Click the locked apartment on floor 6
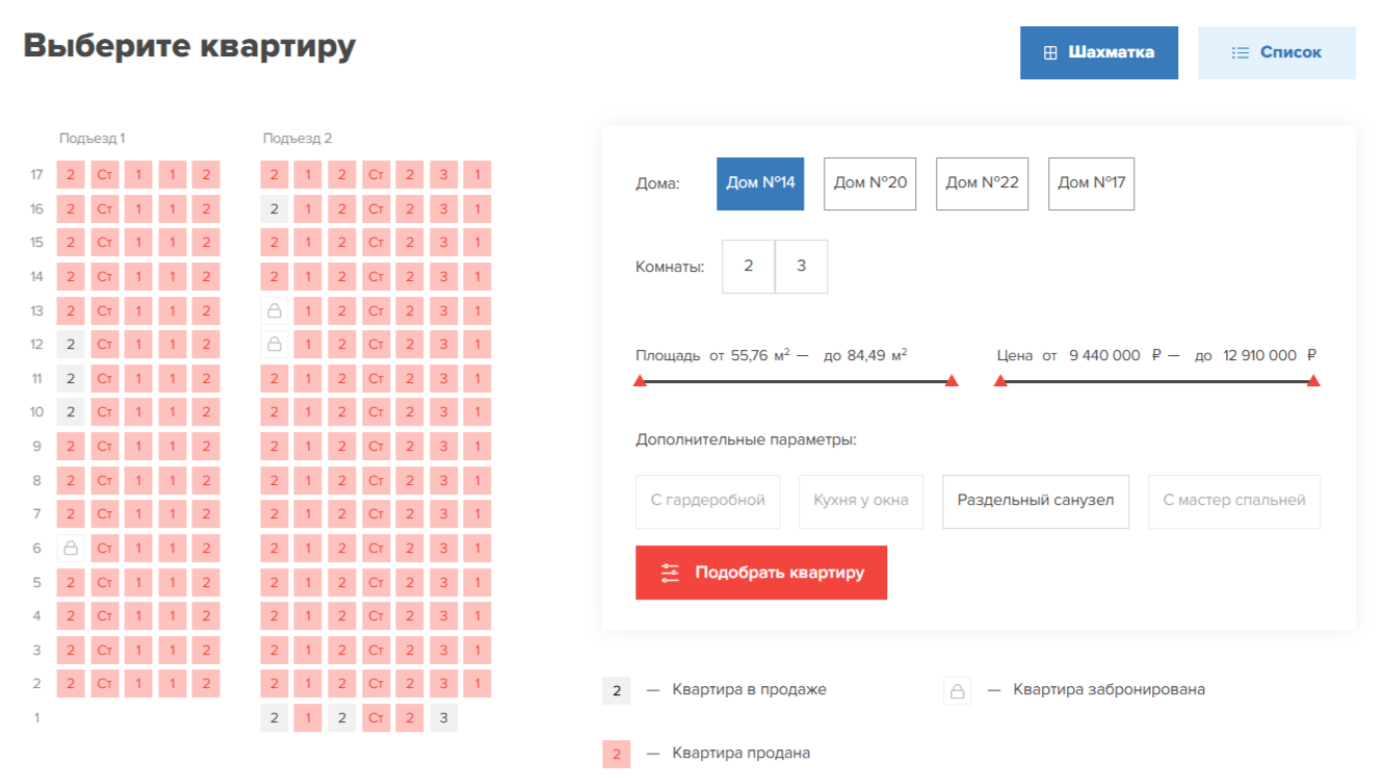This screenshot has width=1390, height=778. tap(70, 548)
